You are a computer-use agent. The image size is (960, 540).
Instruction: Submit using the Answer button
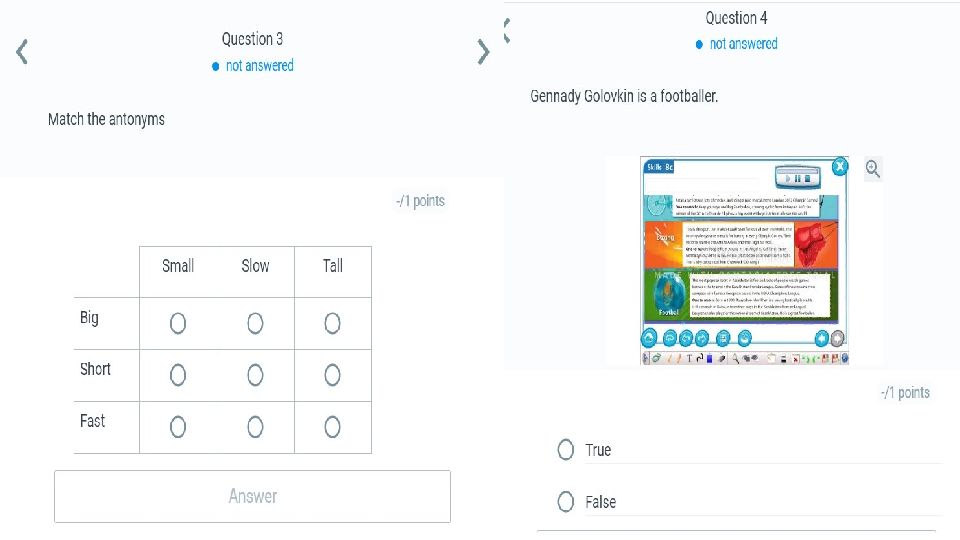pyautogui.click(x=252, y=497)
